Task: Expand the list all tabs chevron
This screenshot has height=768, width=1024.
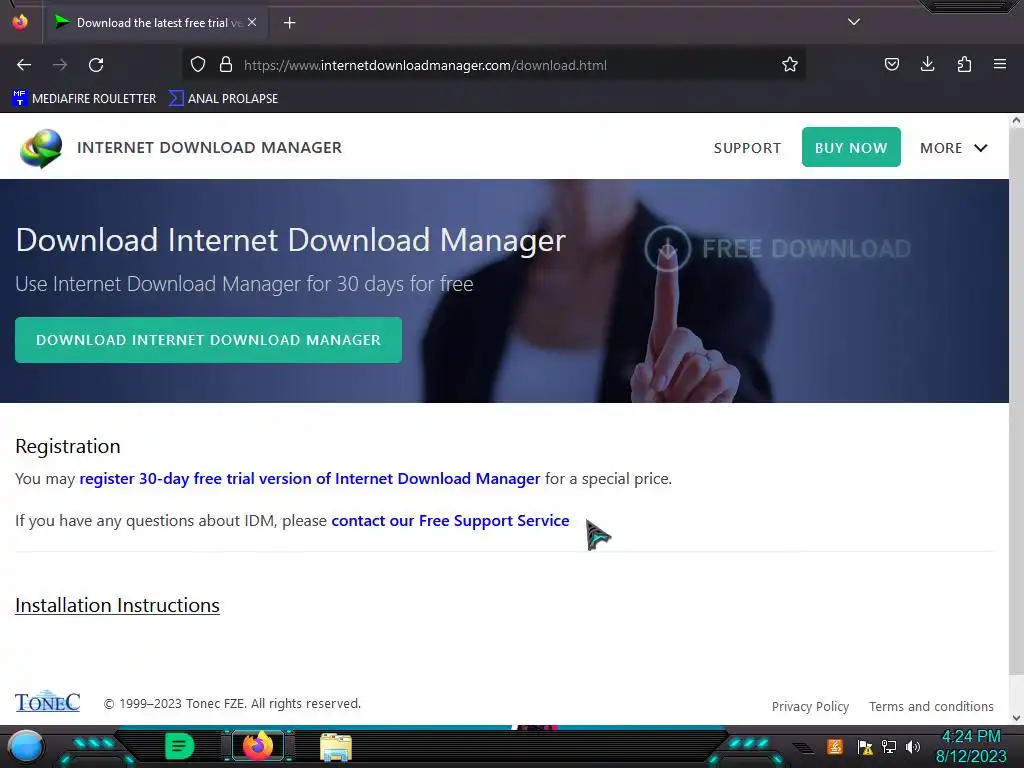Action: (854, 22)
